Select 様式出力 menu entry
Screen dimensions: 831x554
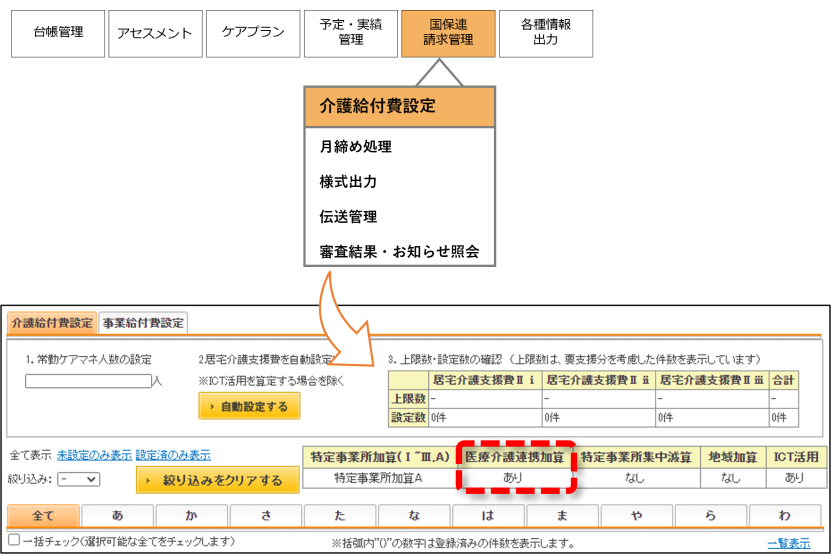pos(348,181)
